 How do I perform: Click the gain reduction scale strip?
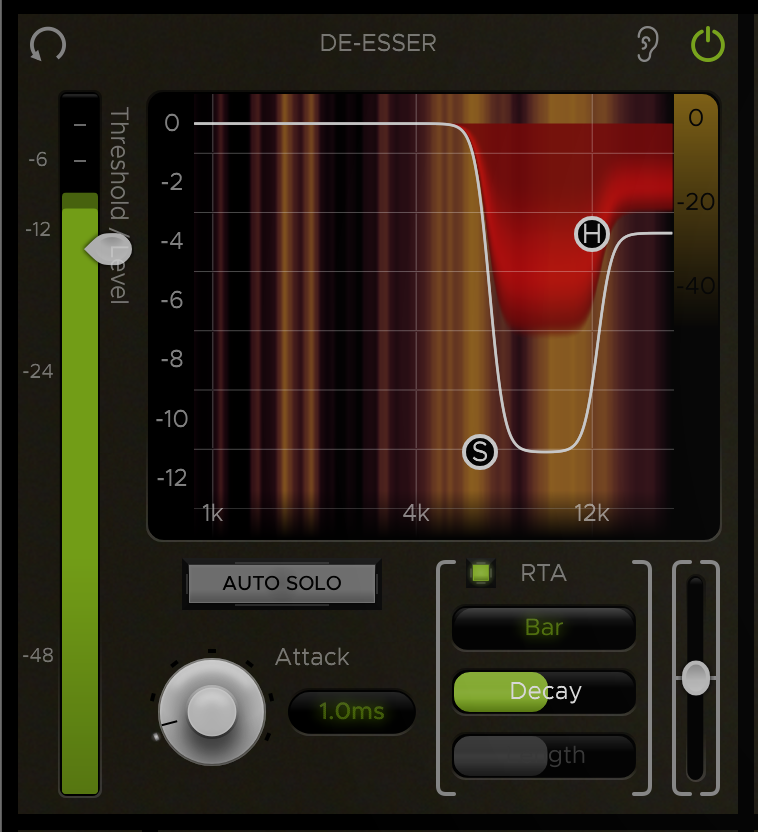pyautogui.click(x=696, y=210)
